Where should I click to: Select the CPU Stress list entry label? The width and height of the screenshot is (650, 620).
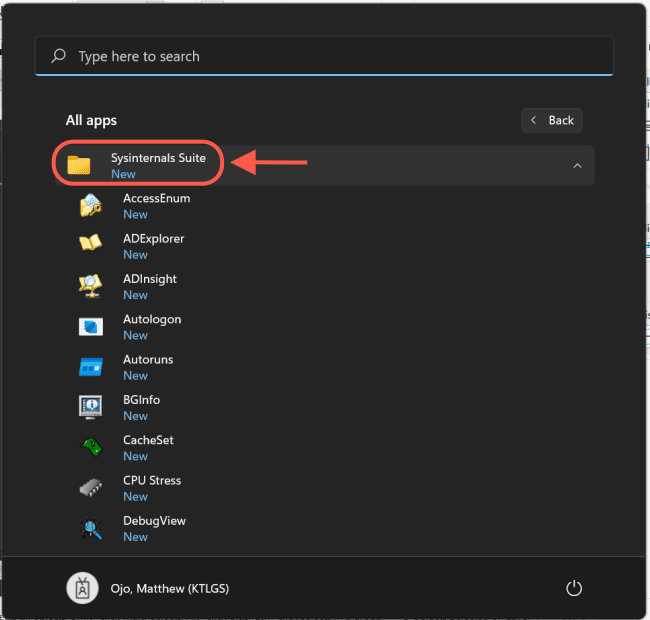click(x=152, y=480)
